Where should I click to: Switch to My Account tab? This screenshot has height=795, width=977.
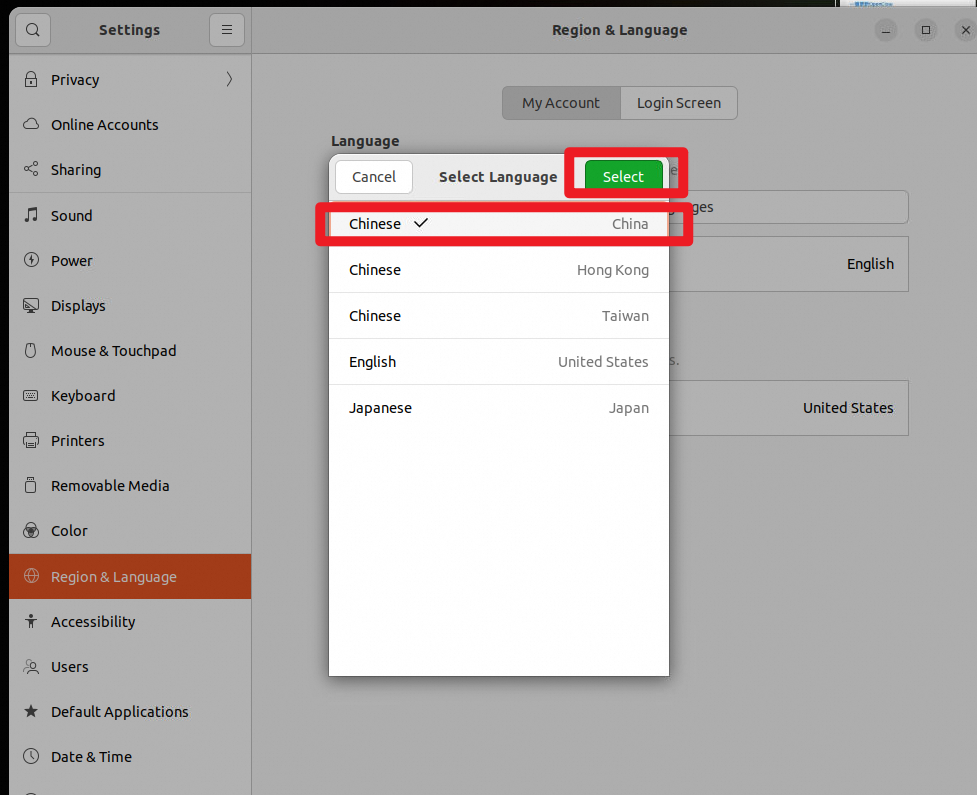click(561, 103)
